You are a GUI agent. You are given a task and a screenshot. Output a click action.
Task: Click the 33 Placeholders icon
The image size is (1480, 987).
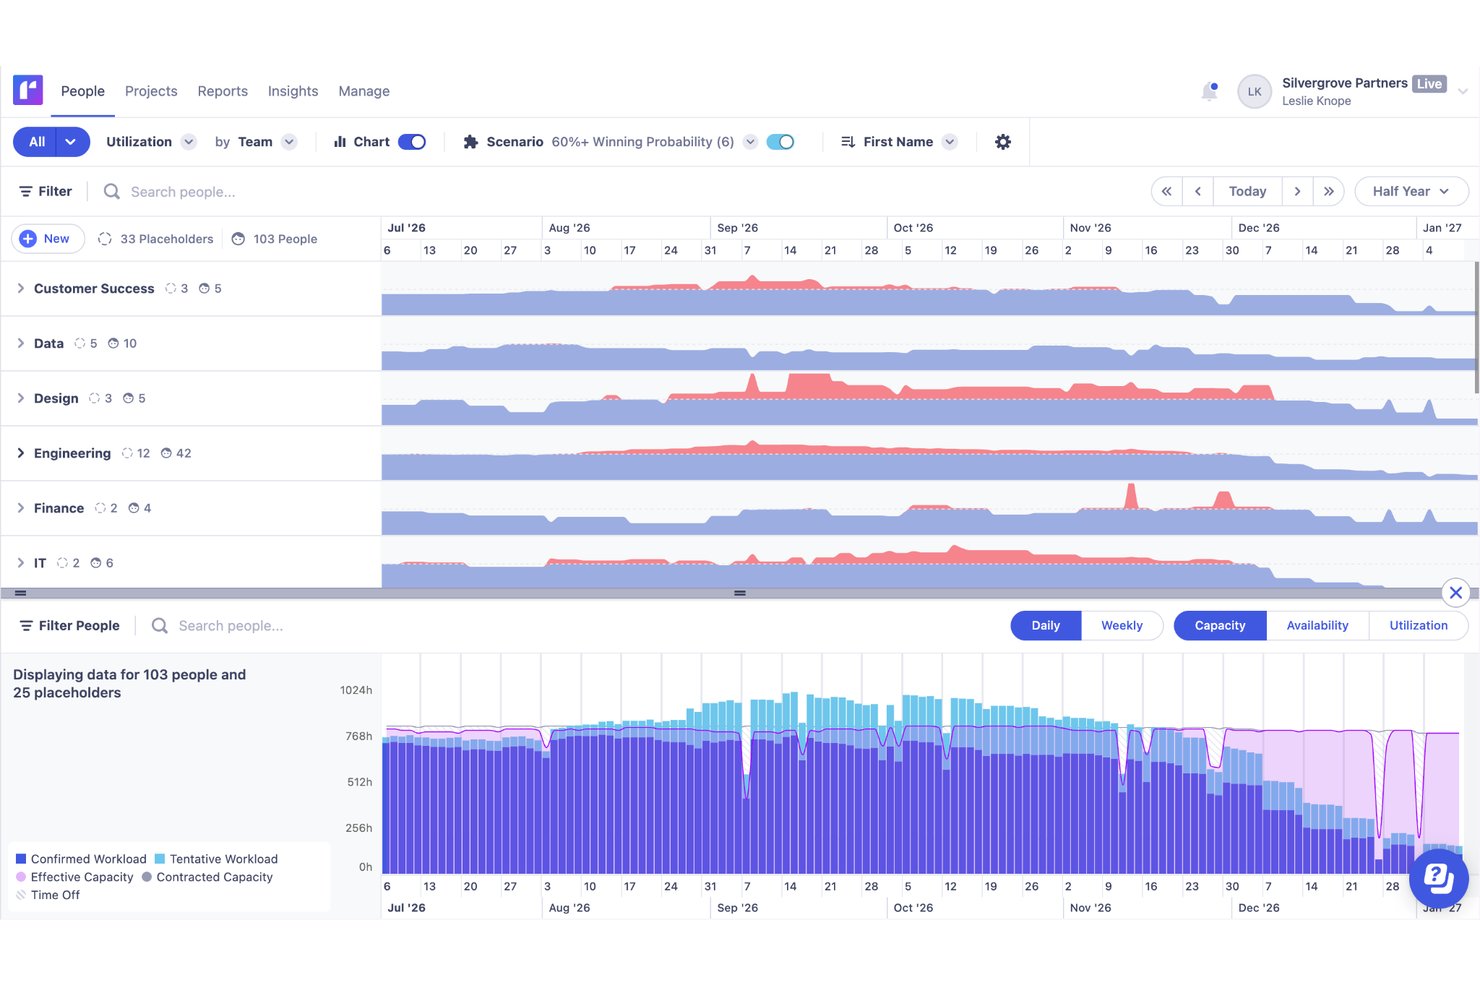105,239
